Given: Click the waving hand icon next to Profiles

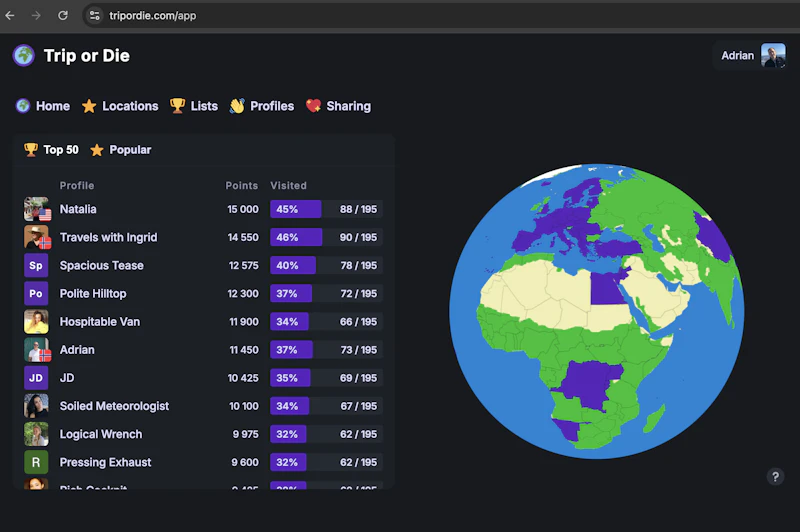Looking at the screenshot, I should tap(237, 106).
